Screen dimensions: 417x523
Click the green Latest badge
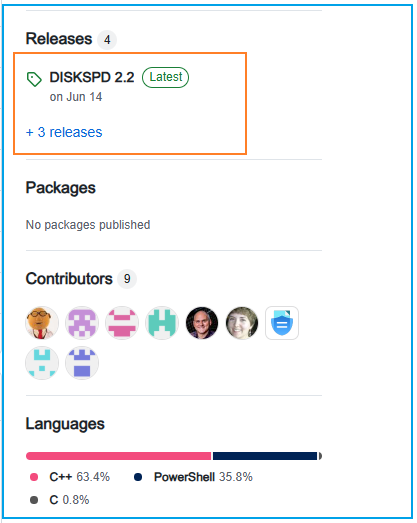pos(165,77)
